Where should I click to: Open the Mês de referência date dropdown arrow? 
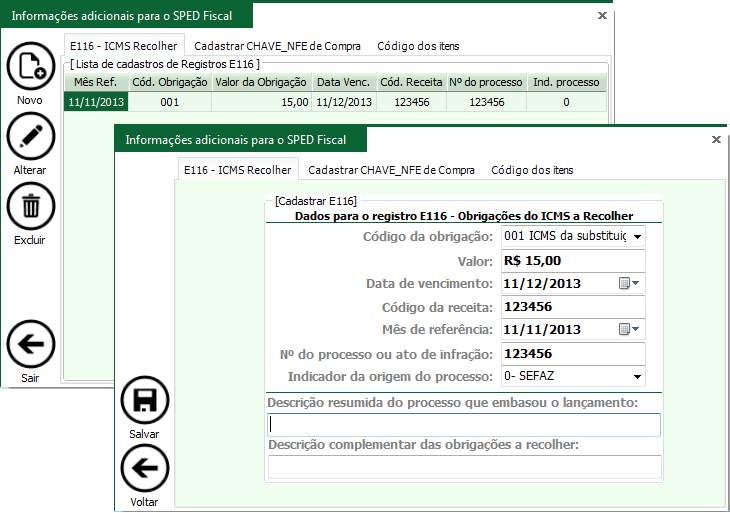click(636, 330)
